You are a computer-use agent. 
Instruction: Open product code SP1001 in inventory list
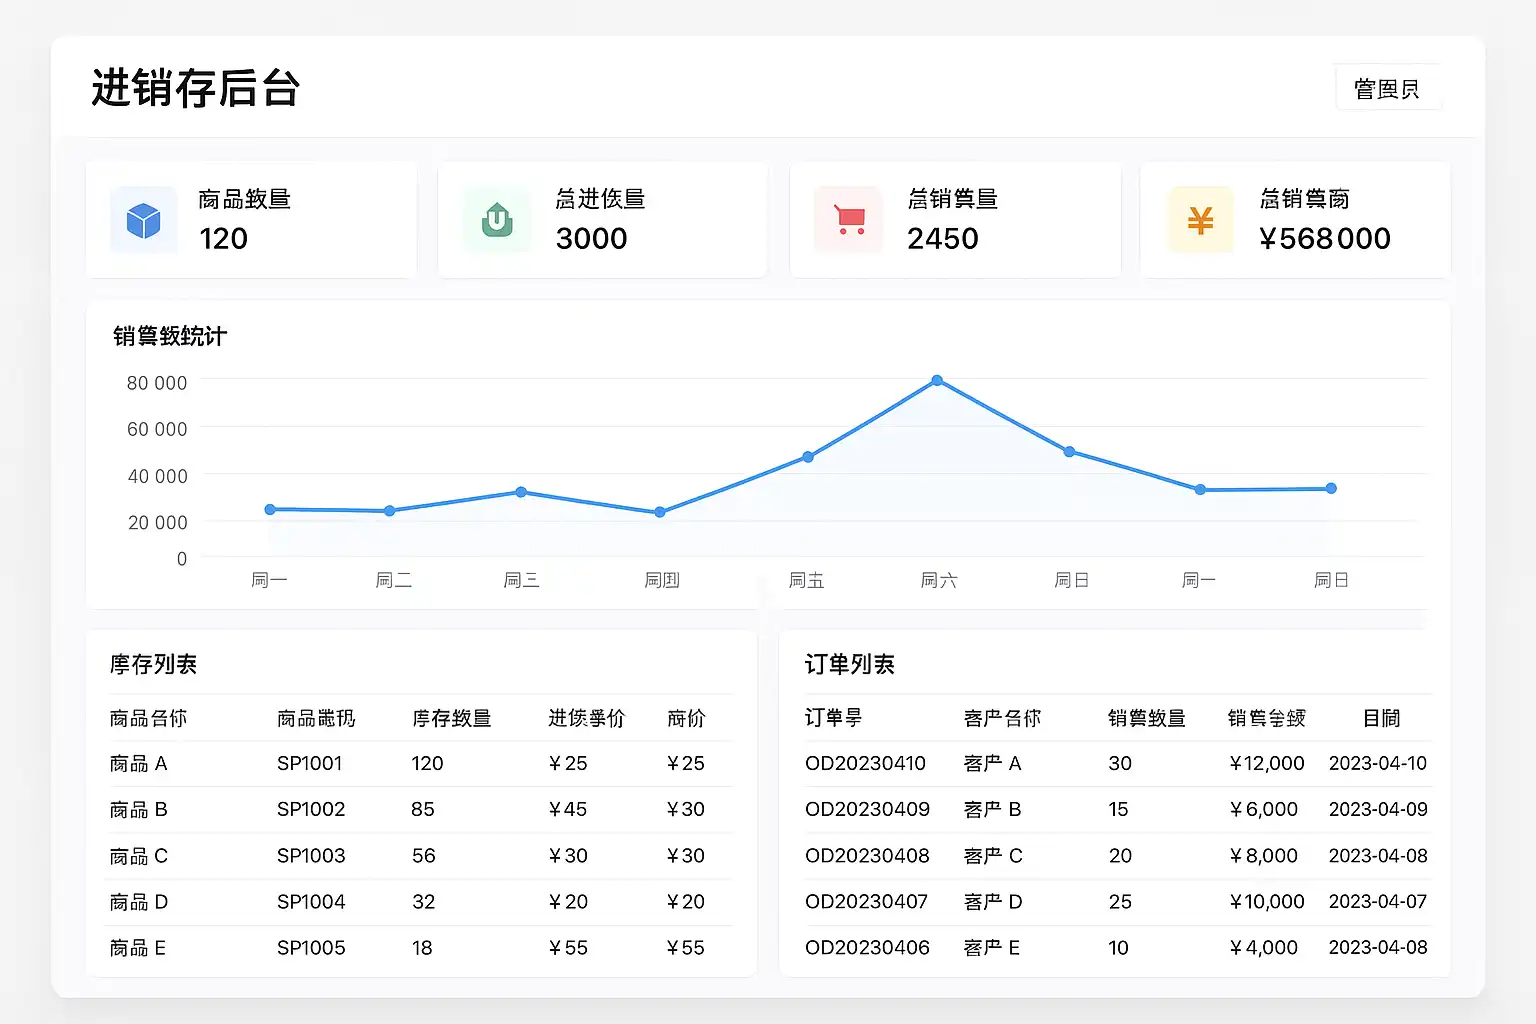[x=309, y=764]
